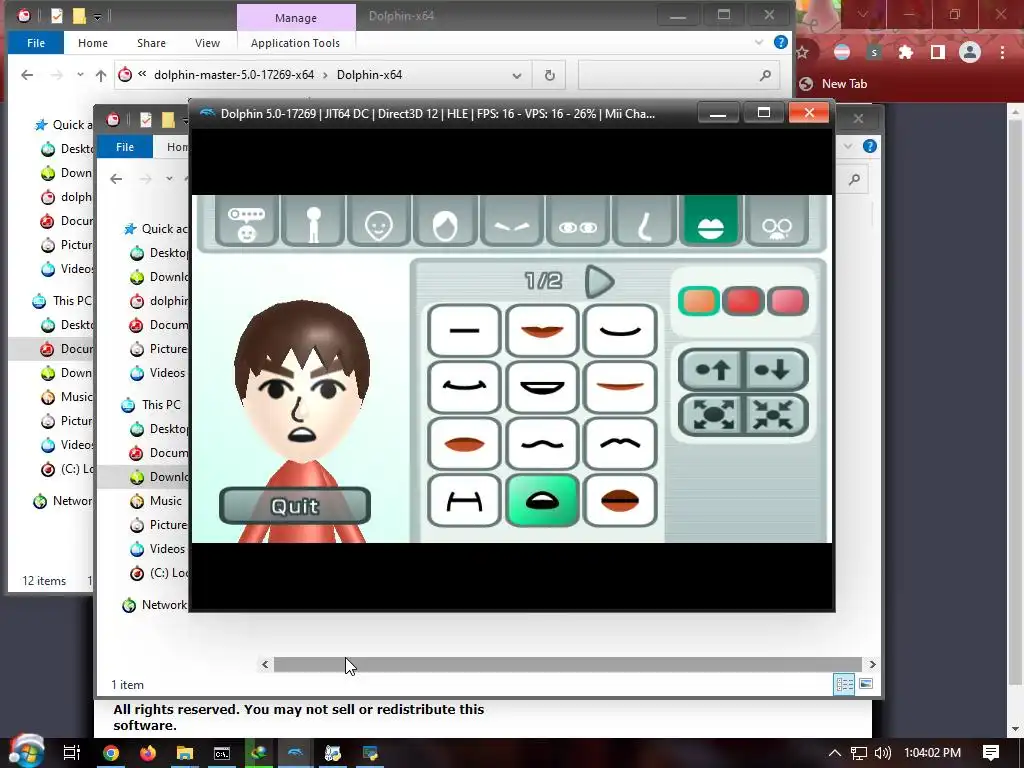Select the highlighted open frown mouth

click(542, 500)
